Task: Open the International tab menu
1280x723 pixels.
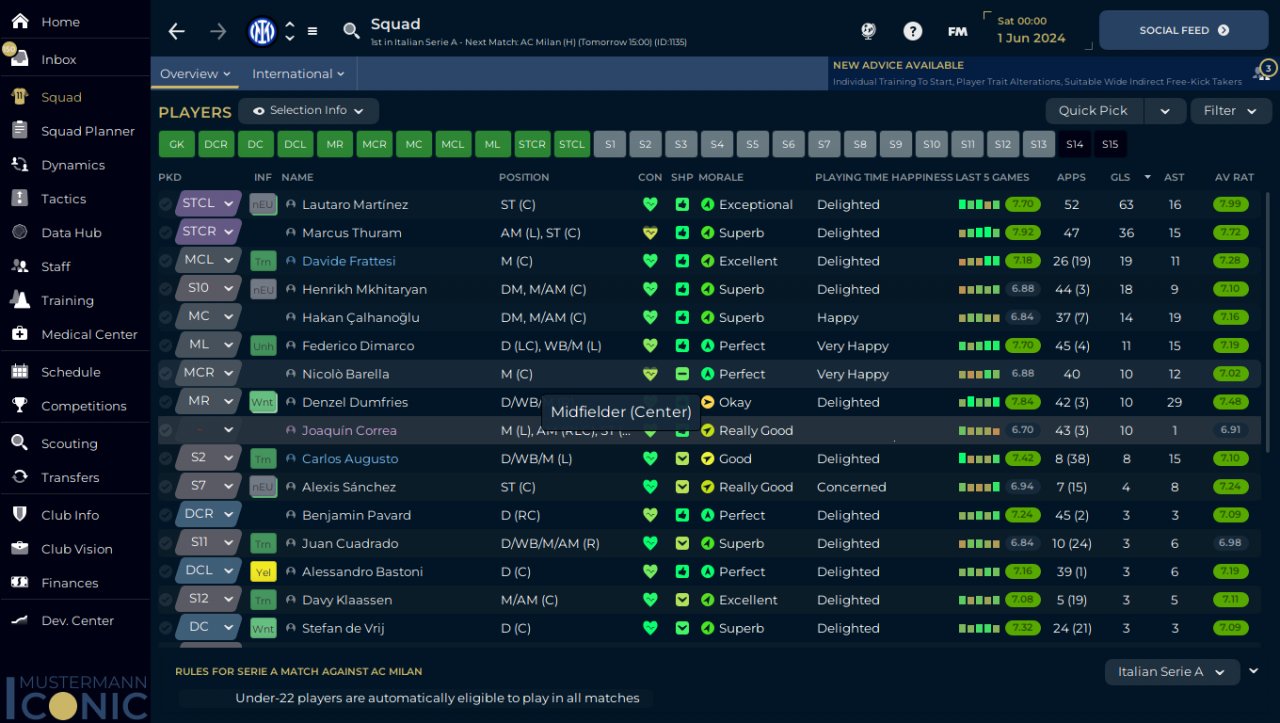Action: coord(297,74)
